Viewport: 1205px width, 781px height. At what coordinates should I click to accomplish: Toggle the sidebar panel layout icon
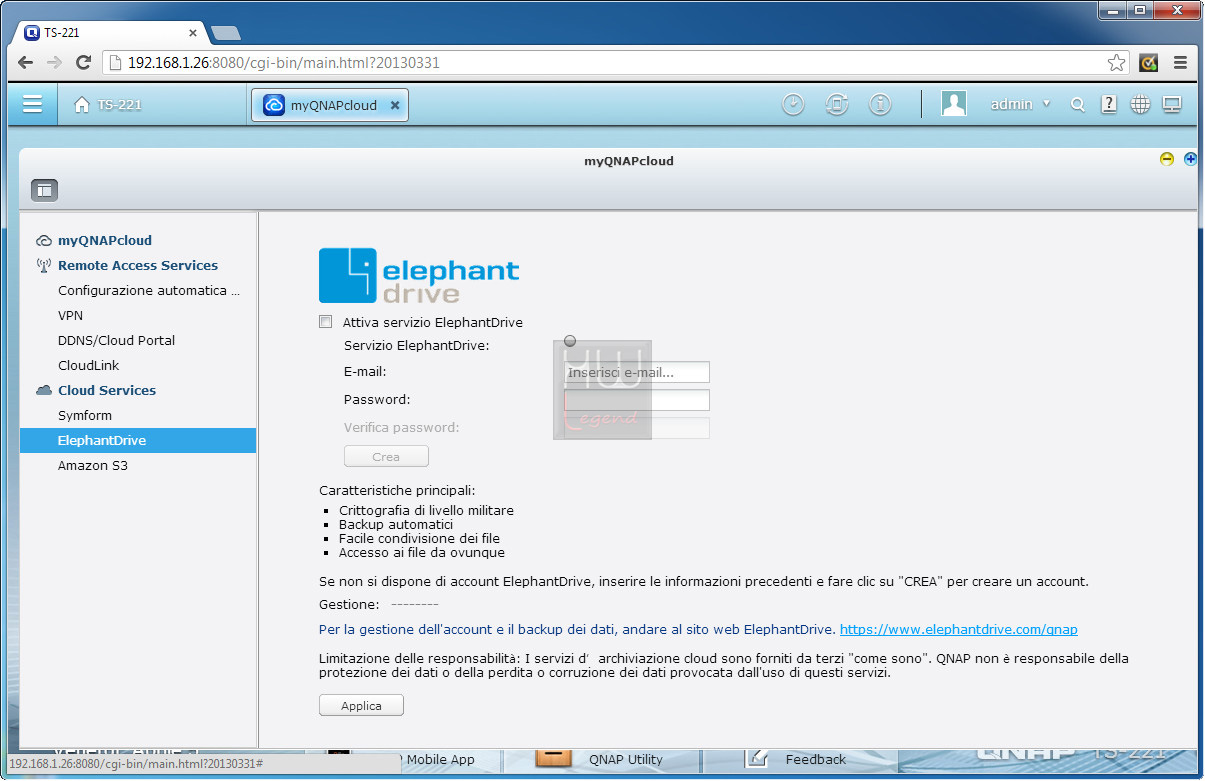point(45,190)
